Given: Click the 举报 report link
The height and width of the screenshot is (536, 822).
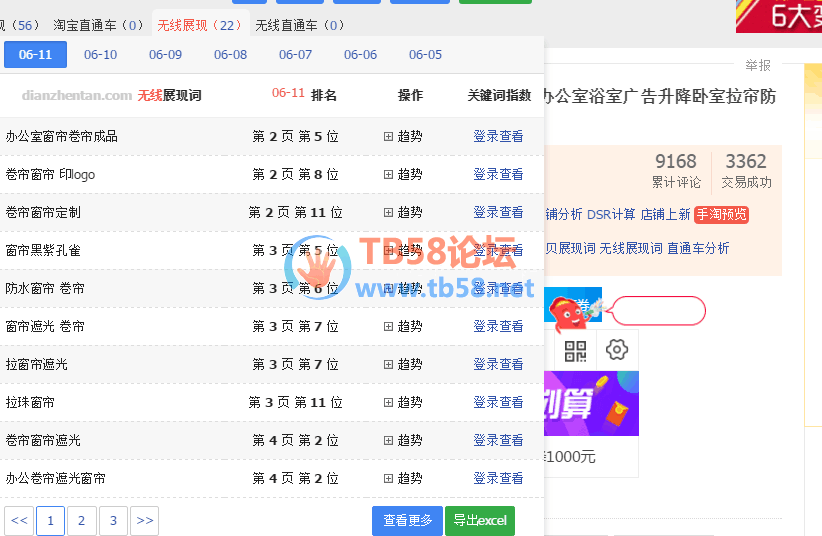Looking at the screenshot, I should (758, 66).
